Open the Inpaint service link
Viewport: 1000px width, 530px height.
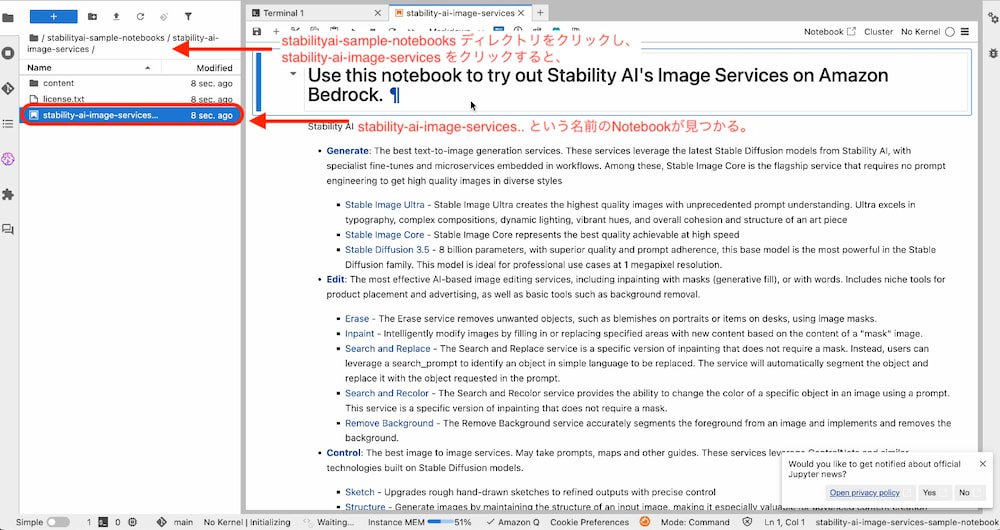click(360, 334)
